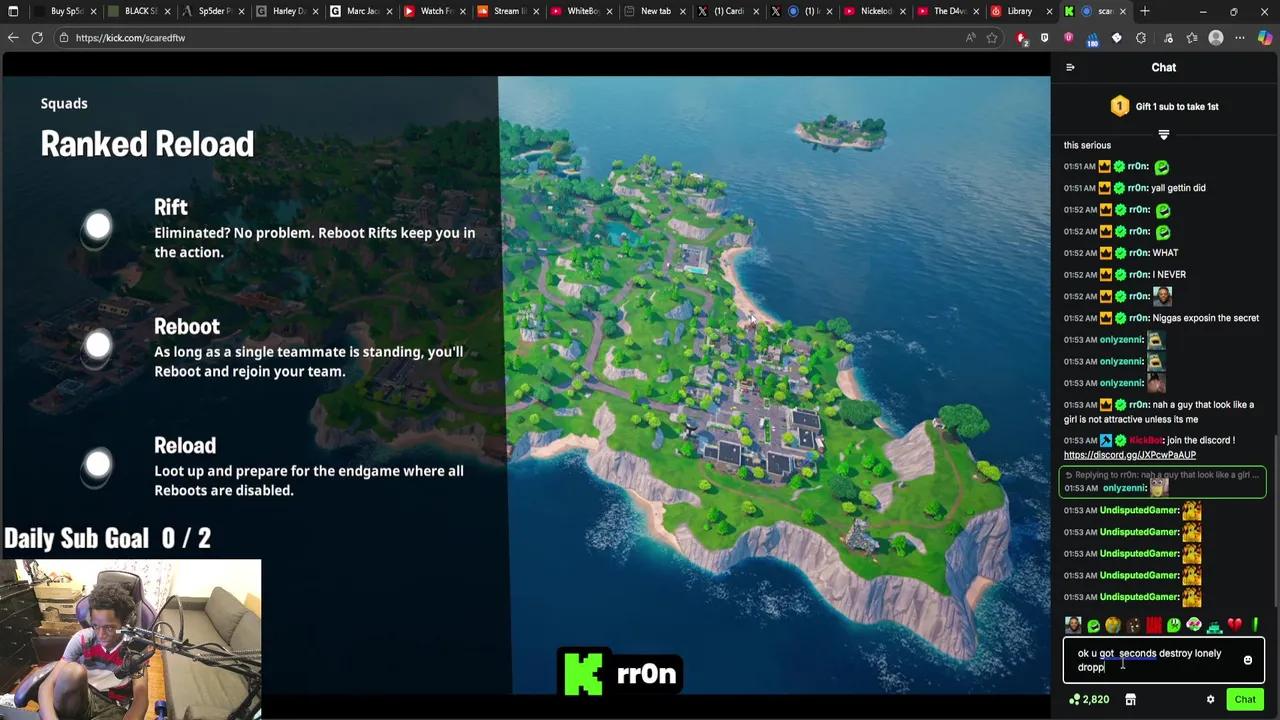This screenshot has width=1280, height=720.
Task: Open the emoji picker in chat input
Action: [1247, 661]
